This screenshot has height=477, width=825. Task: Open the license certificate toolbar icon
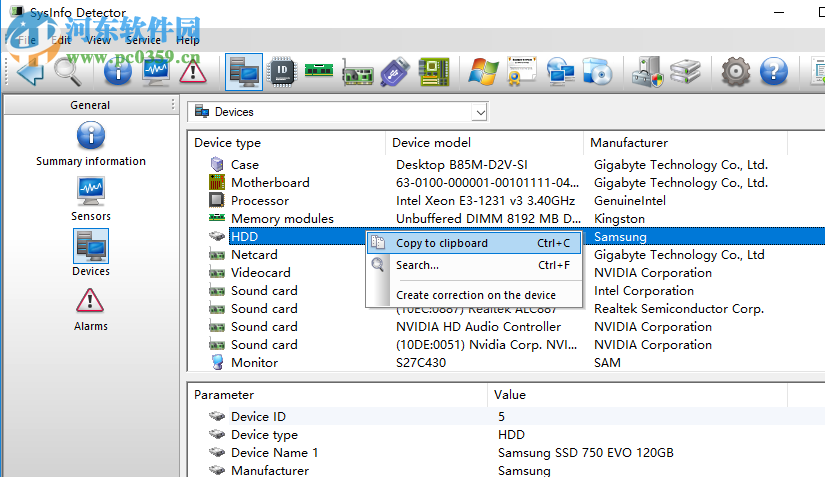[521, 71]
